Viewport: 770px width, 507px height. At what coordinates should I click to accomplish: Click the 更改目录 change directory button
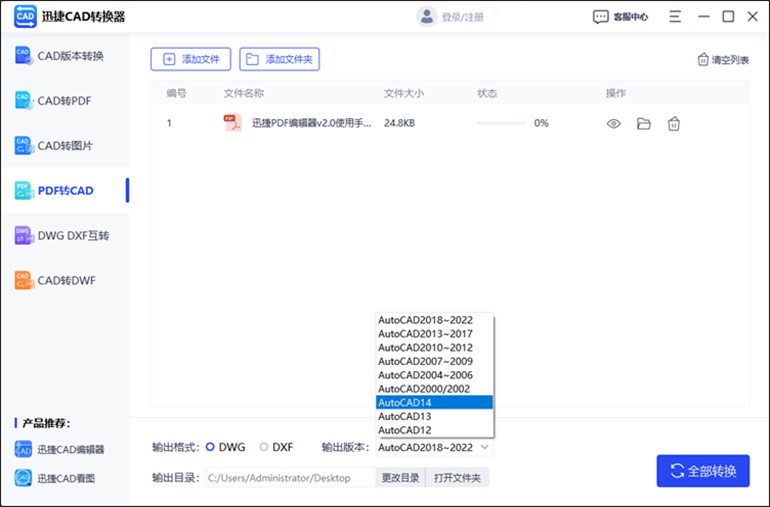[x=401, y=478]
